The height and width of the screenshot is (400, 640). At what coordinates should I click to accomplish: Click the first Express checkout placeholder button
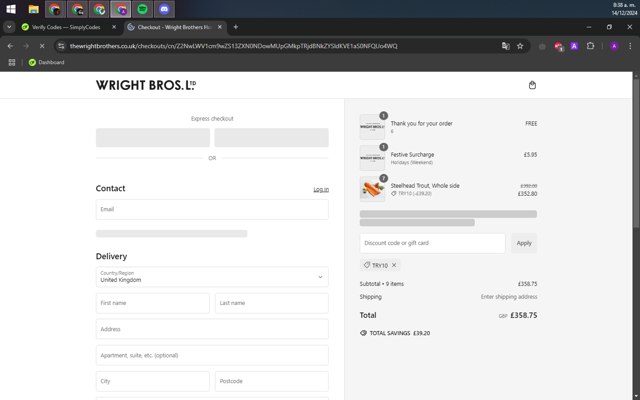[x=153, y=138]
